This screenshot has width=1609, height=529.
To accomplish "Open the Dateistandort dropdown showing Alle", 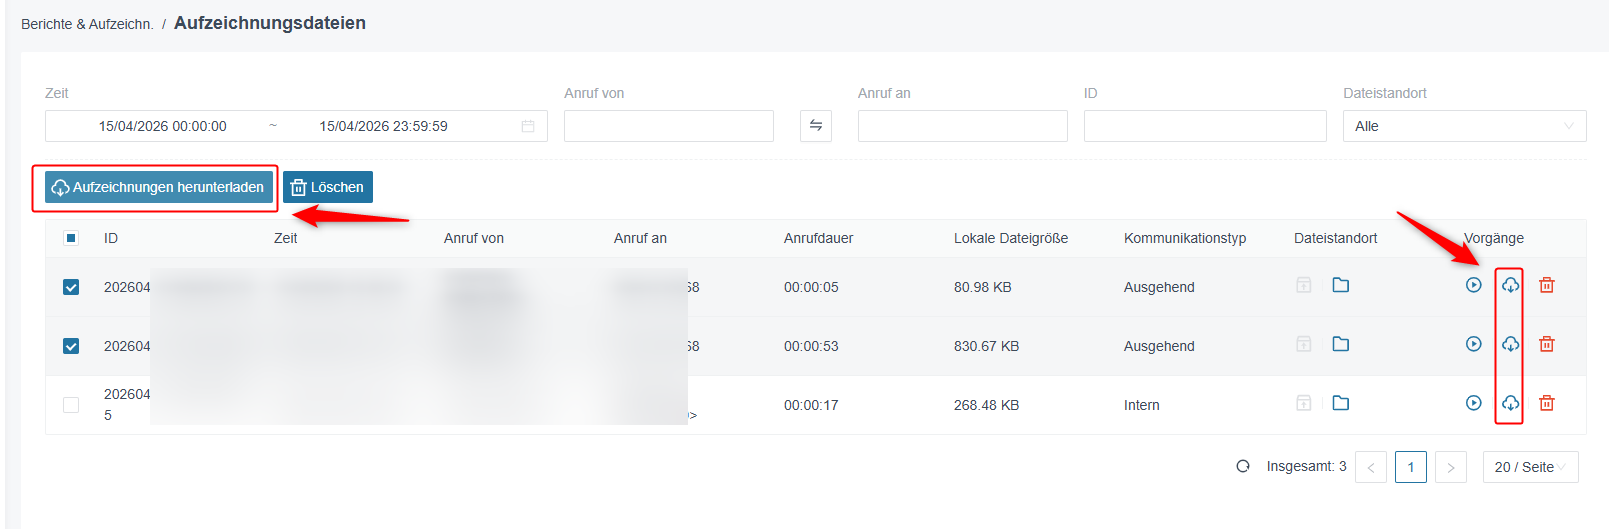I will (x=1464, y=126).
